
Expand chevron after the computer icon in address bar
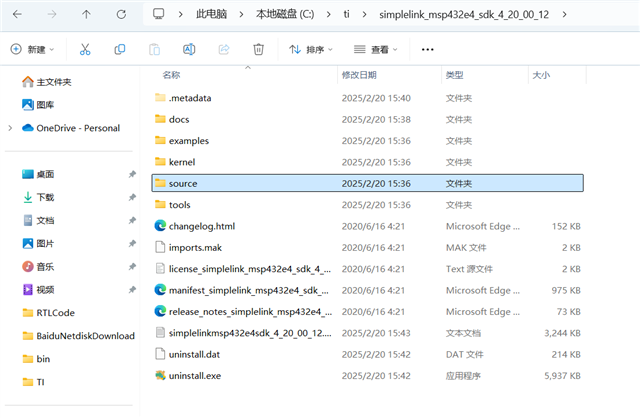[180, 15]
